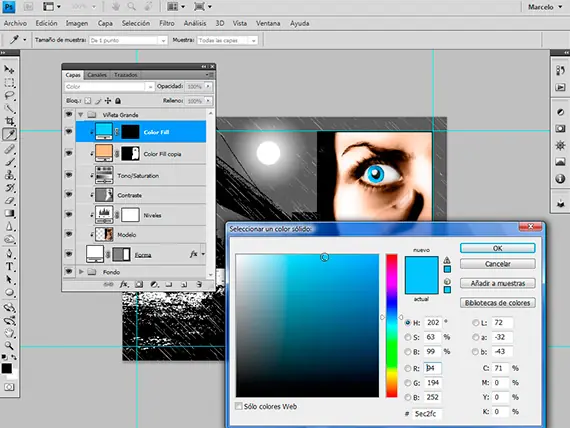Select the Brush tool
The height and width of the screenshot is (428, 570).
click(x=9, y=162)
